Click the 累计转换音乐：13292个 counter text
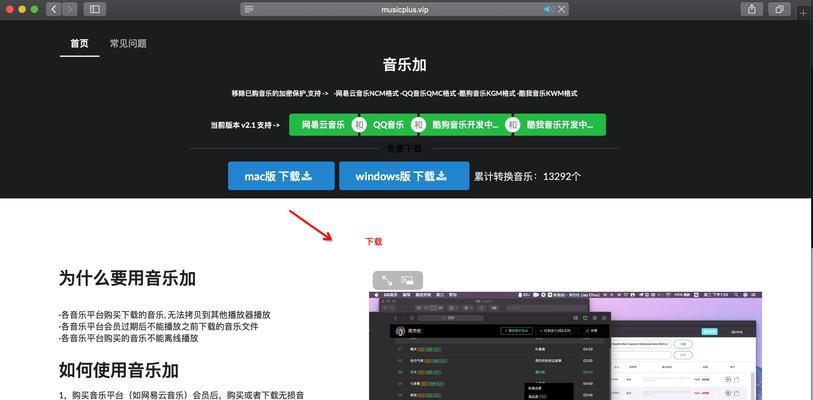Screen dimensions: 813x400 tap(528, 176)
